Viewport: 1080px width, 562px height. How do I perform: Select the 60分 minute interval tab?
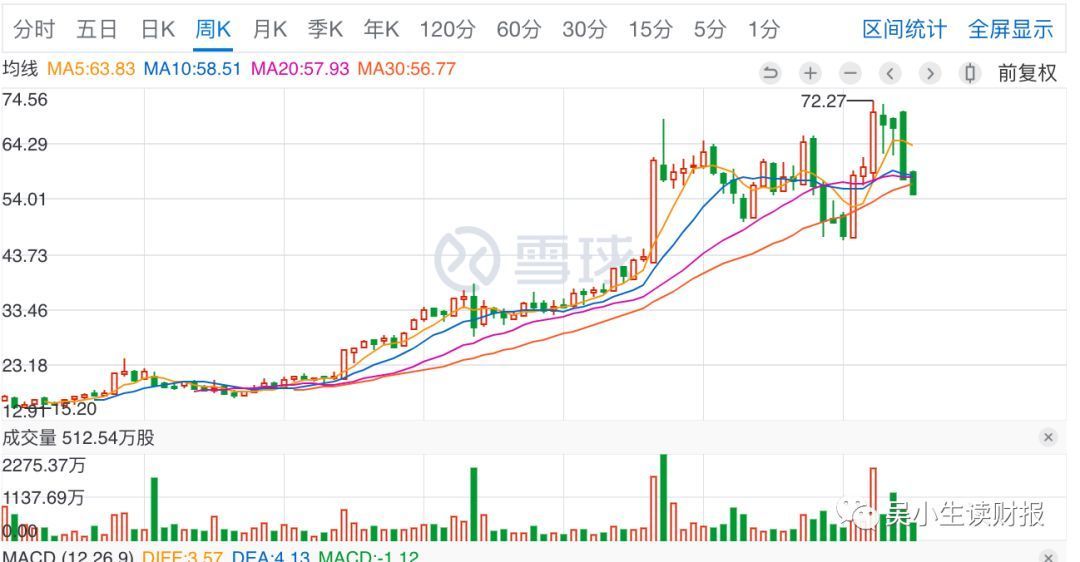[518, 29]
